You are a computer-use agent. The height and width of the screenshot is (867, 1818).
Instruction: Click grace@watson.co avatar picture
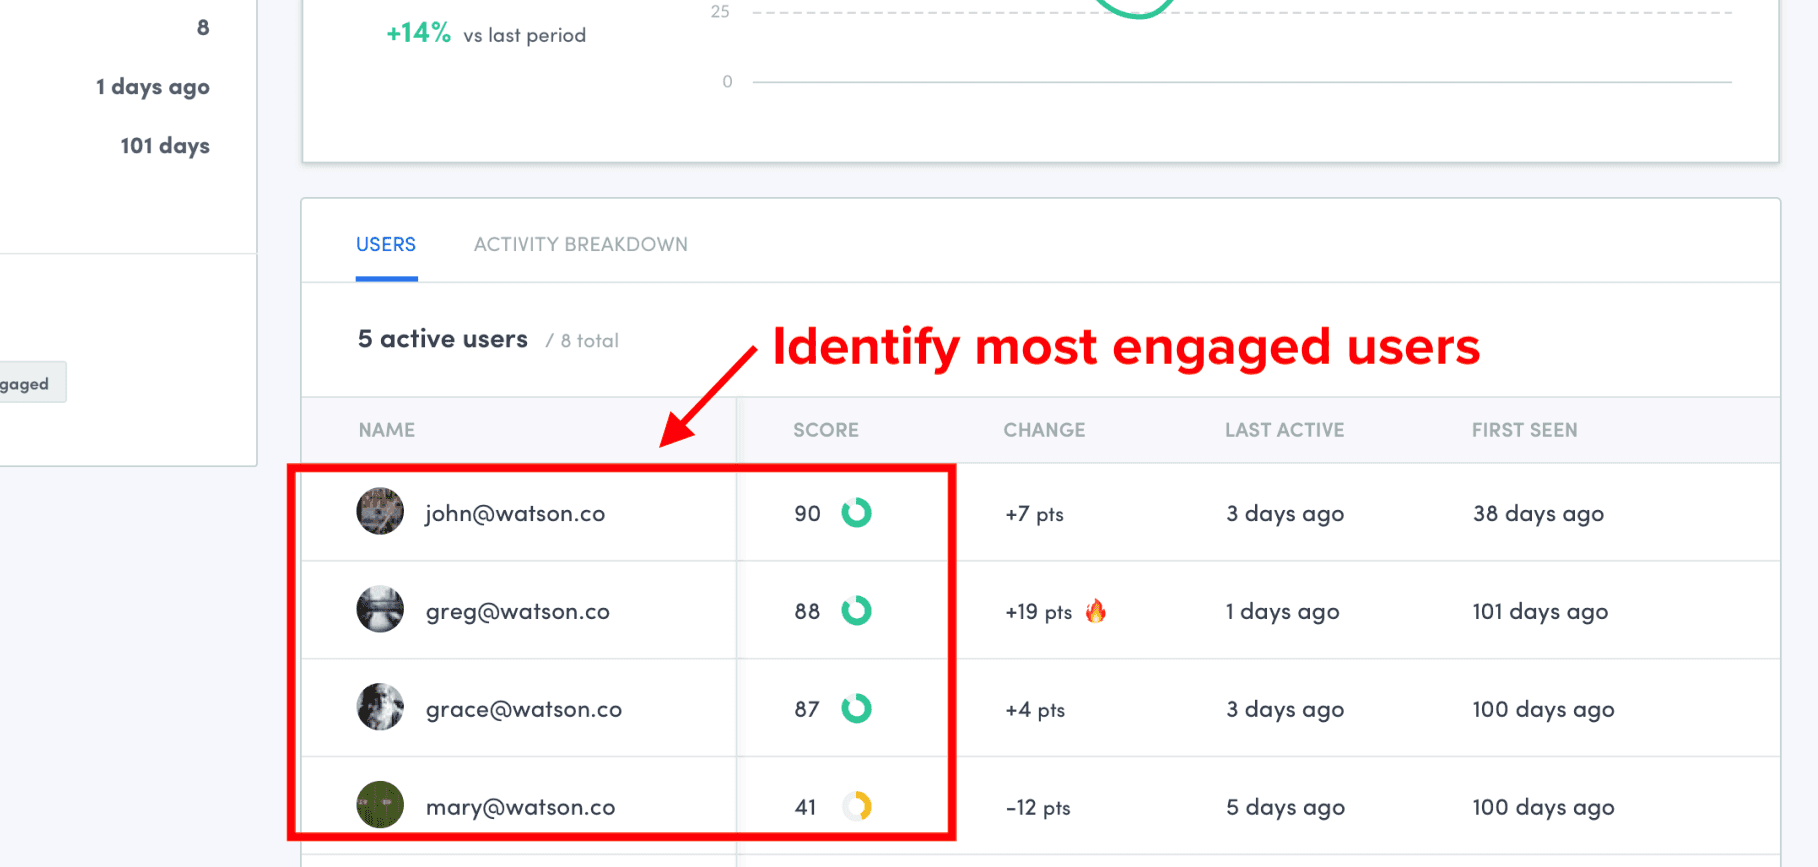[380, 708]
